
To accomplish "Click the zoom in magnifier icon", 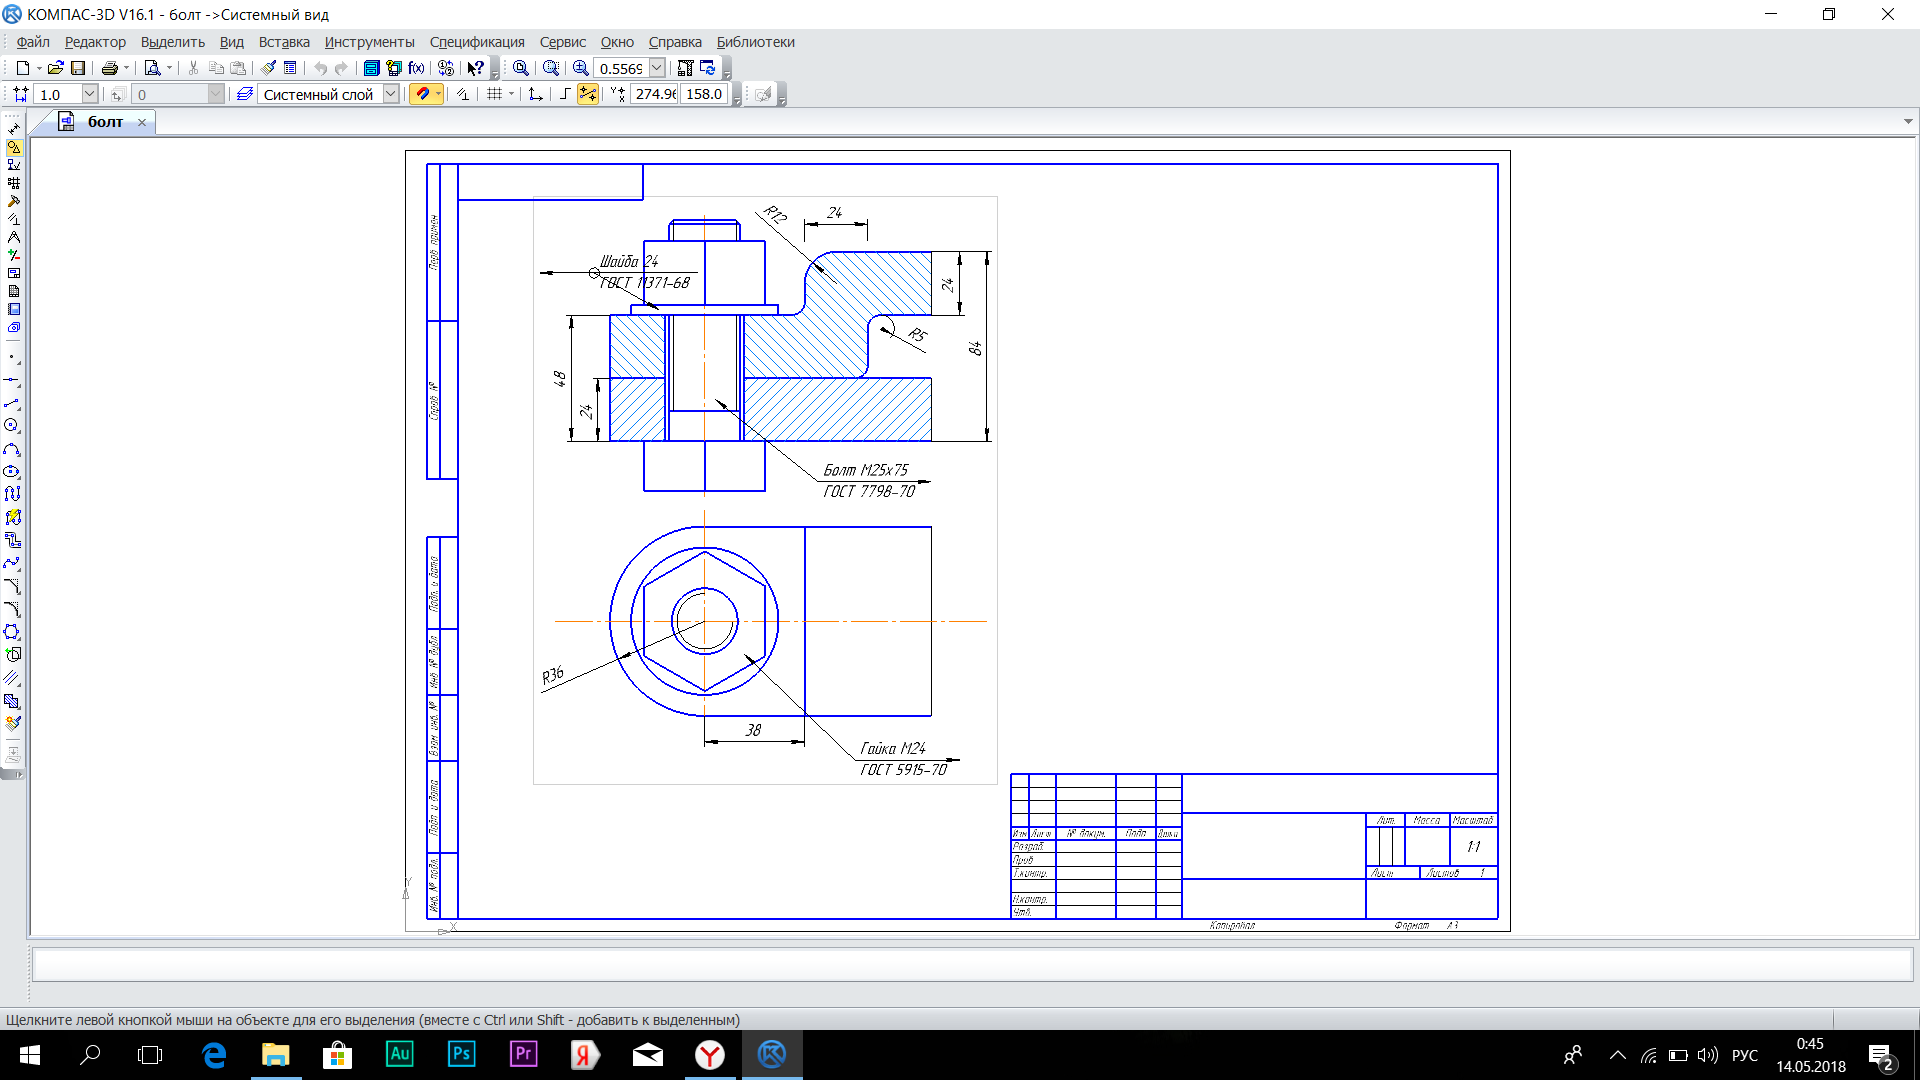I will [x=581, y=68].
